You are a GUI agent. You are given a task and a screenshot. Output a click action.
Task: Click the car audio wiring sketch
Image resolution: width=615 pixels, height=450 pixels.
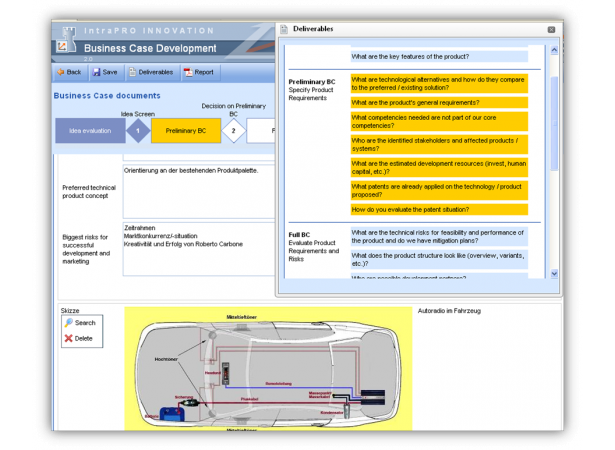pyautogui.click(x=268, y=369)
